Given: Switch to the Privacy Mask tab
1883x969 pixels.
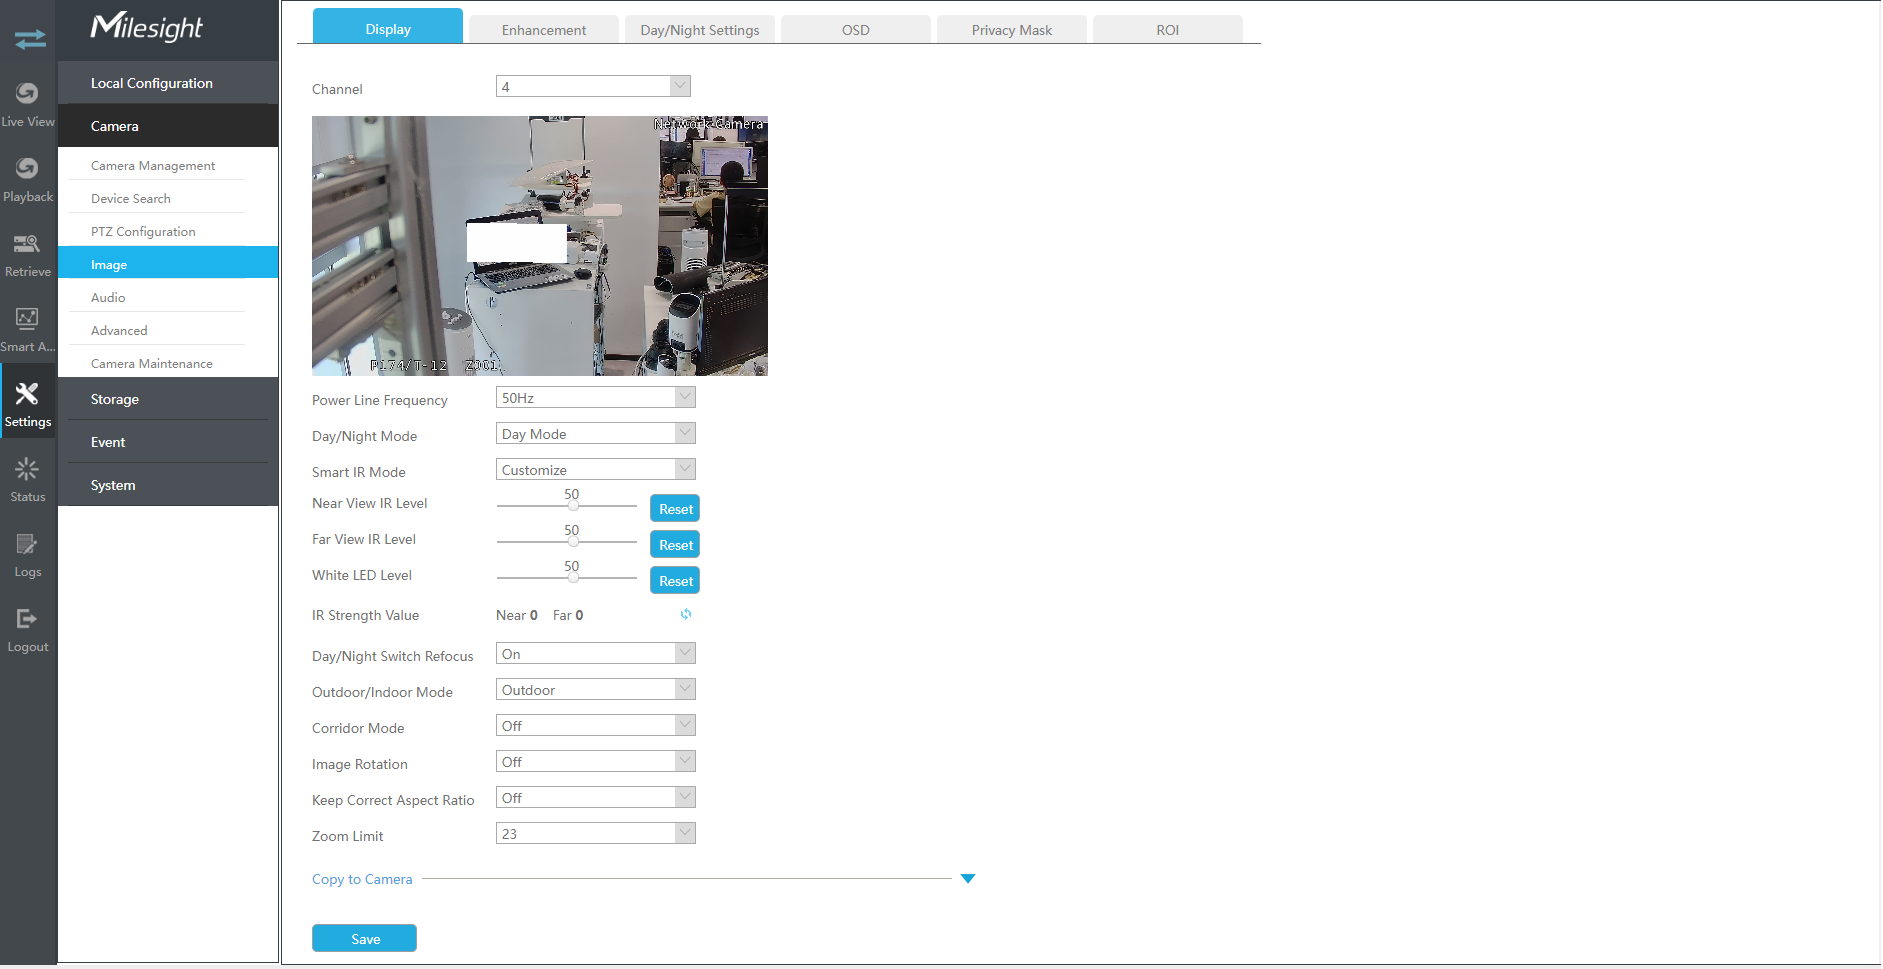Looking at the screenshot, I should (1011, 30).
